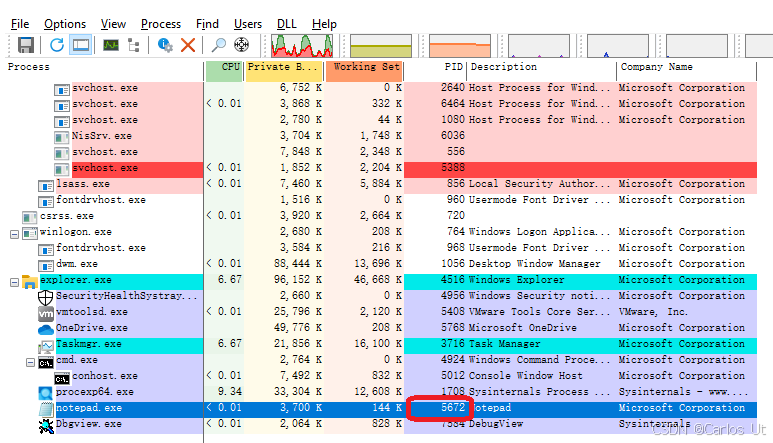The height and width of the screenshot is (443, 773).
Task: Select the red highlighted svchost.exe row
Action: [381, 168]
